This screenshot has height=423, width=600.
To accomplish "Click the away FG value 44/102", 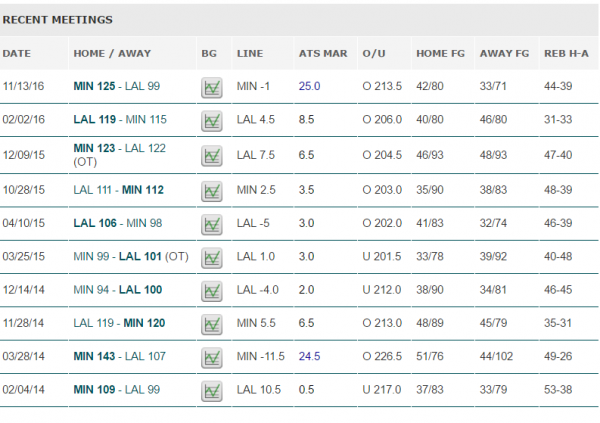I will (496, 356).
